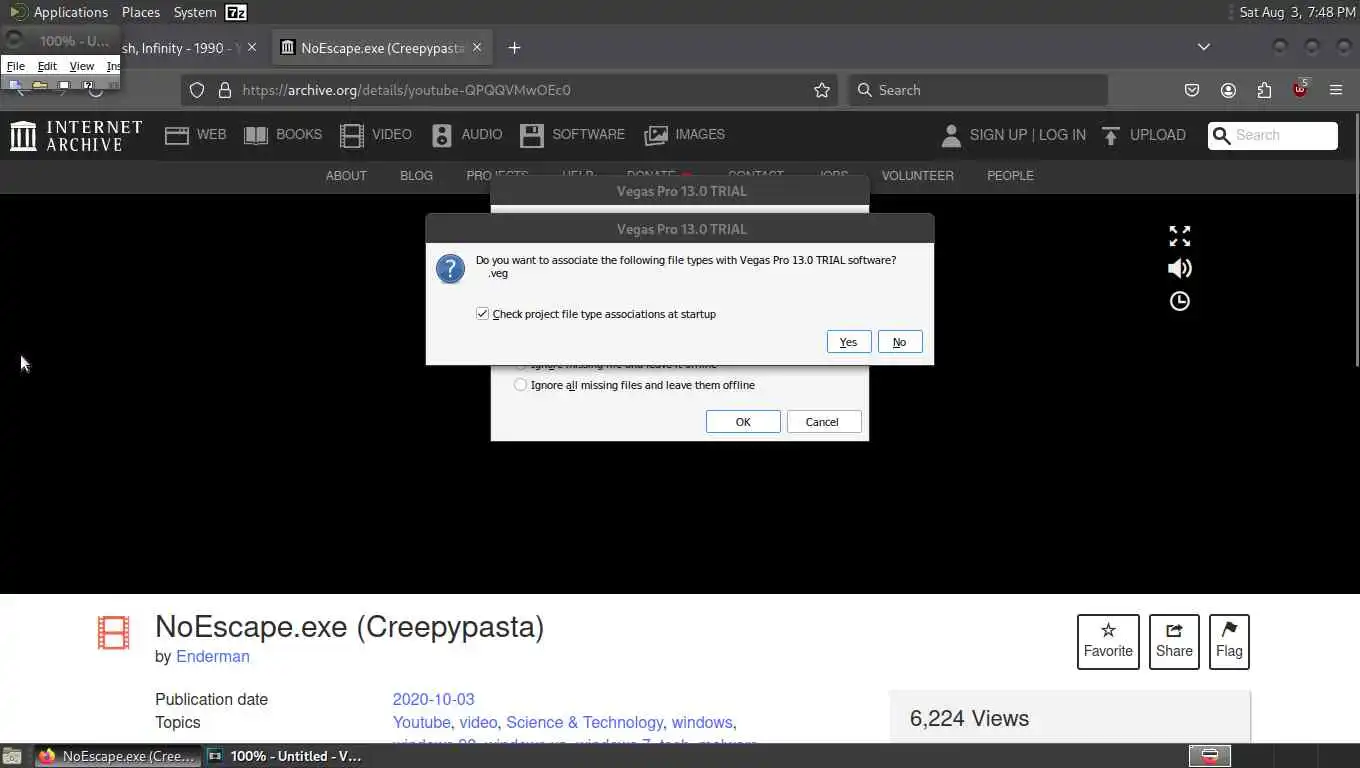Viewport: 1360px width, 768px height.
Task: Launch the 7z icon in the top panel
Action: (x=236, y=12)
